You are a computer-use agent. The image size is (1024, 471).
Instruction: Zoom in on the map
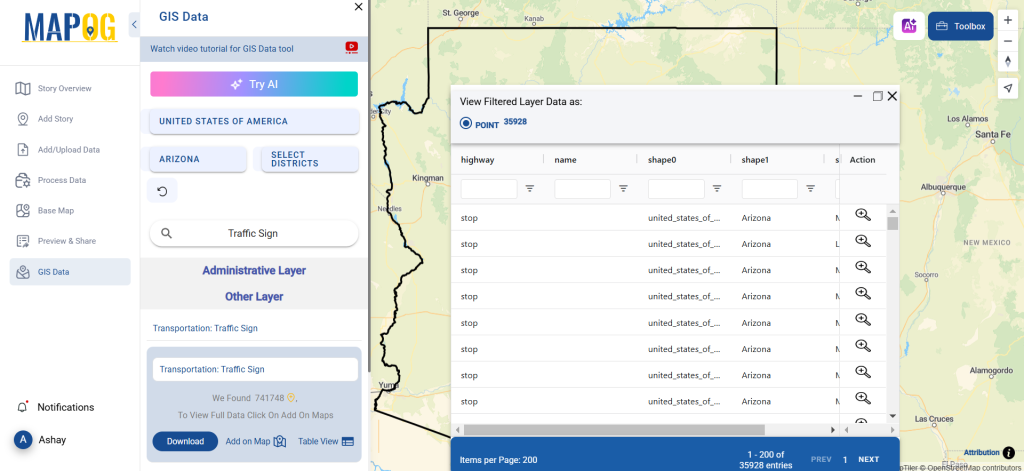pos(1008,21)
